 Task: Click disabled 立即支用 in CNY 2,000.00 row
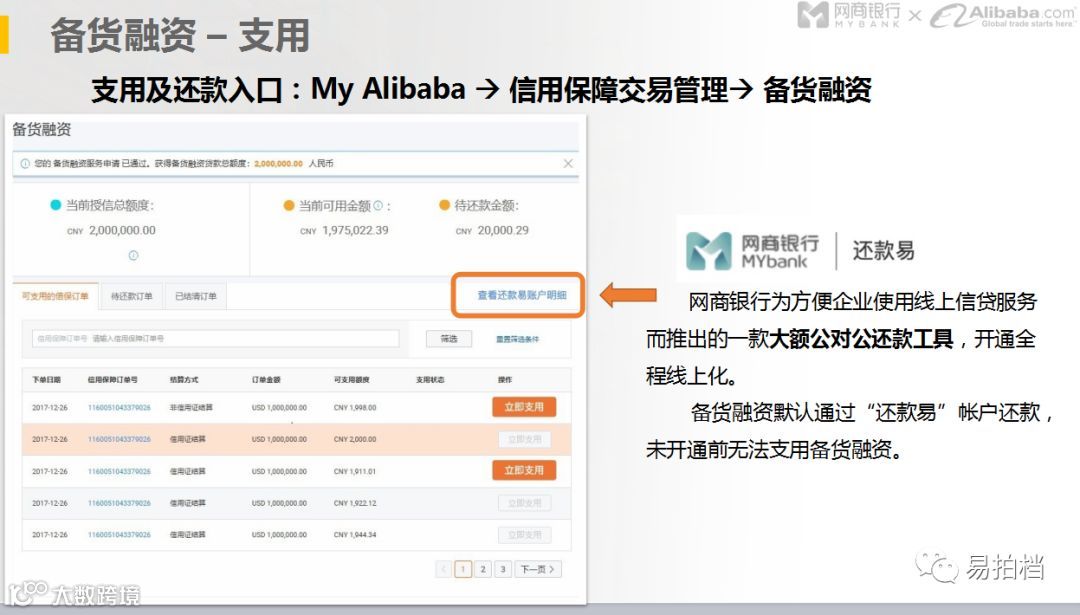pos(524,439)
